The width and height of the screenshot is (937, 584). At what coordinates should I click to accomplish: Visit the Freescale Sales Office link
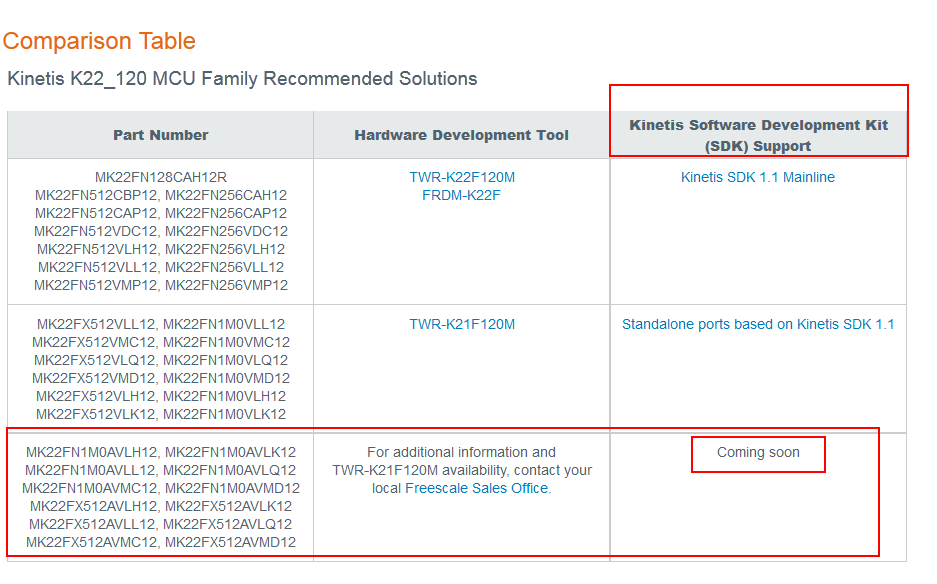coord(477,488)
